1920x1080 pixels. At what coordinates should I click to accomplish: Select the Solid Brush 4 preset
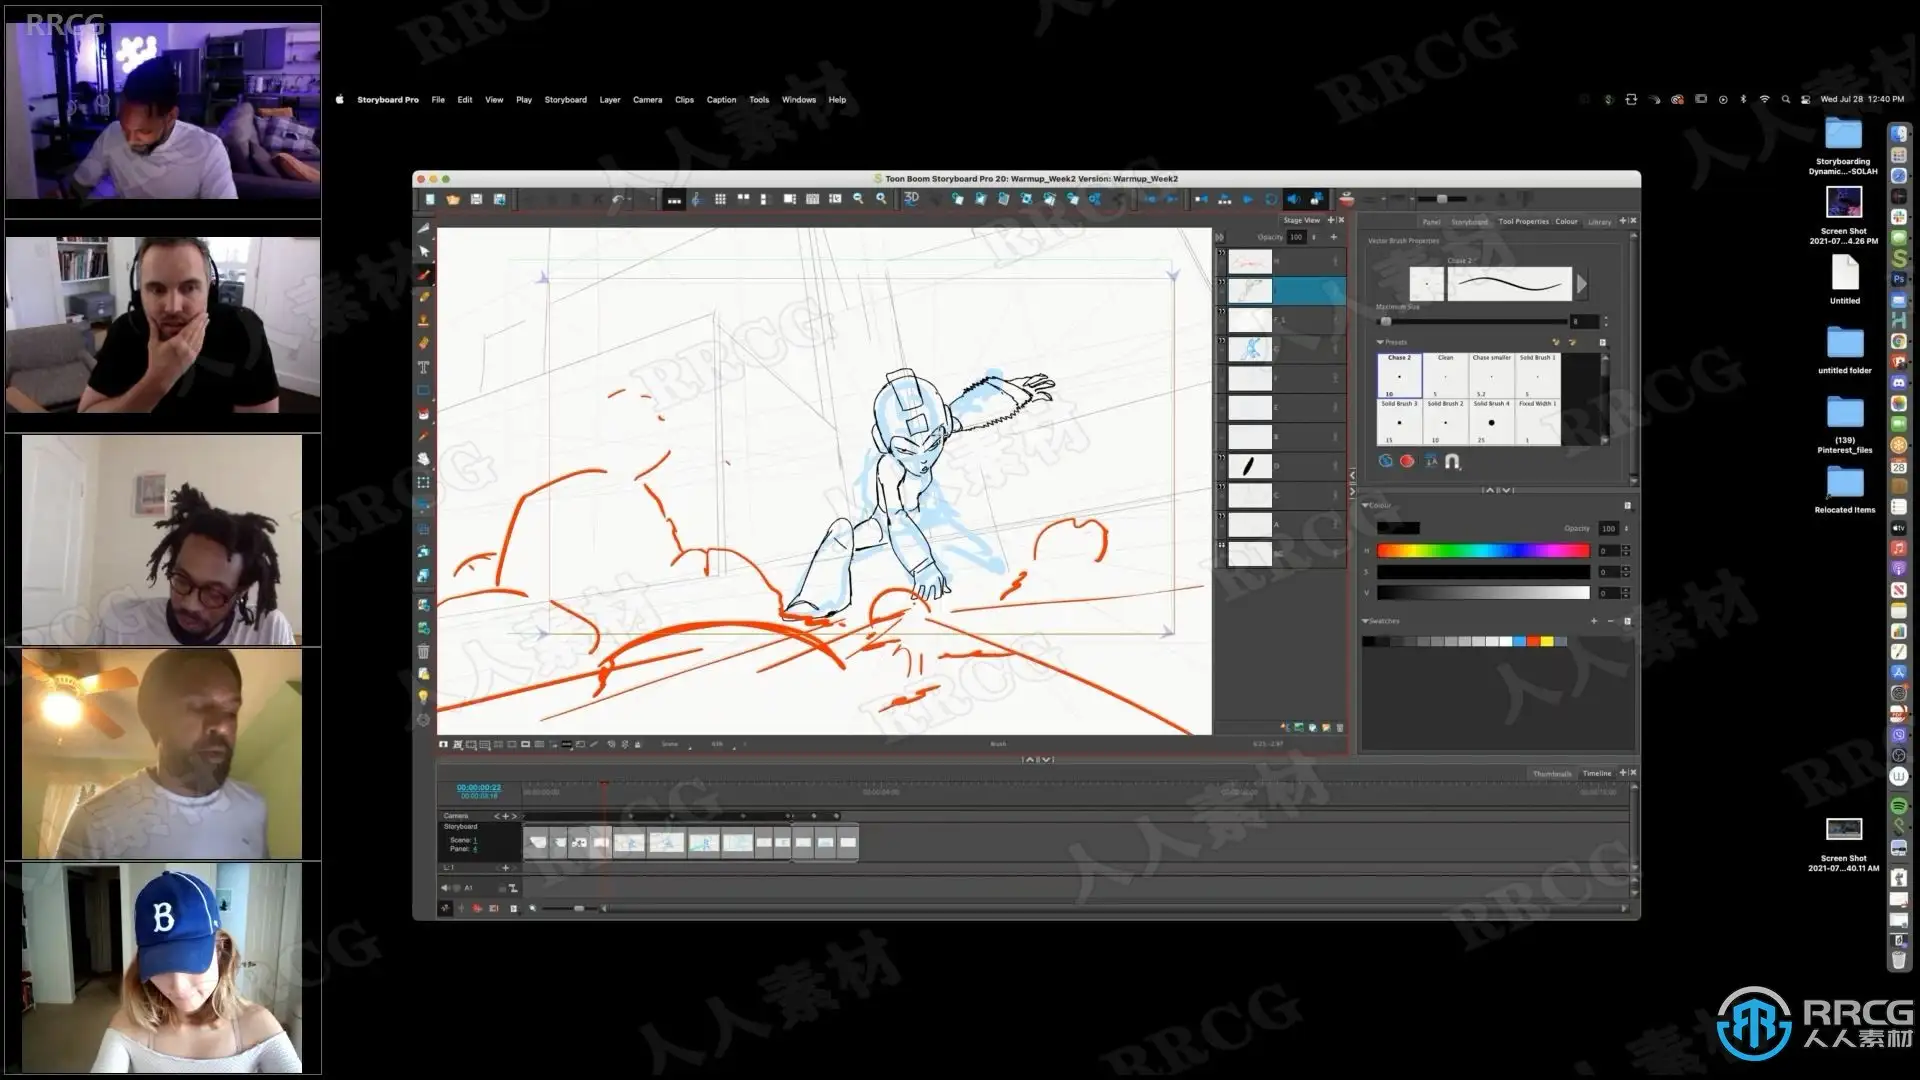tap(1491, 421)
